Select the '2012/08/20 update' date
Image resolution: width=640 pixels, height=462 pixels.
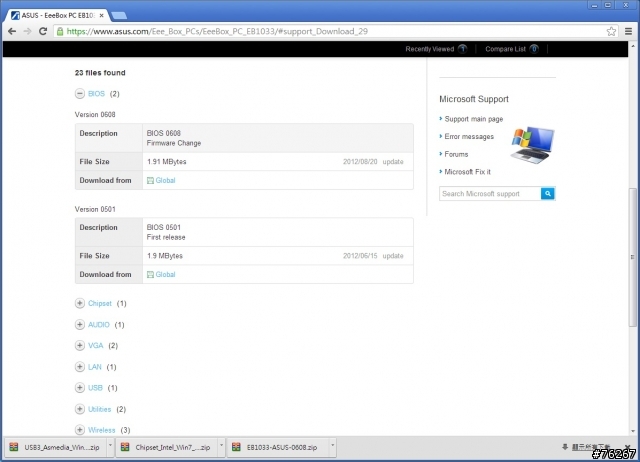[x=373, y=162]
